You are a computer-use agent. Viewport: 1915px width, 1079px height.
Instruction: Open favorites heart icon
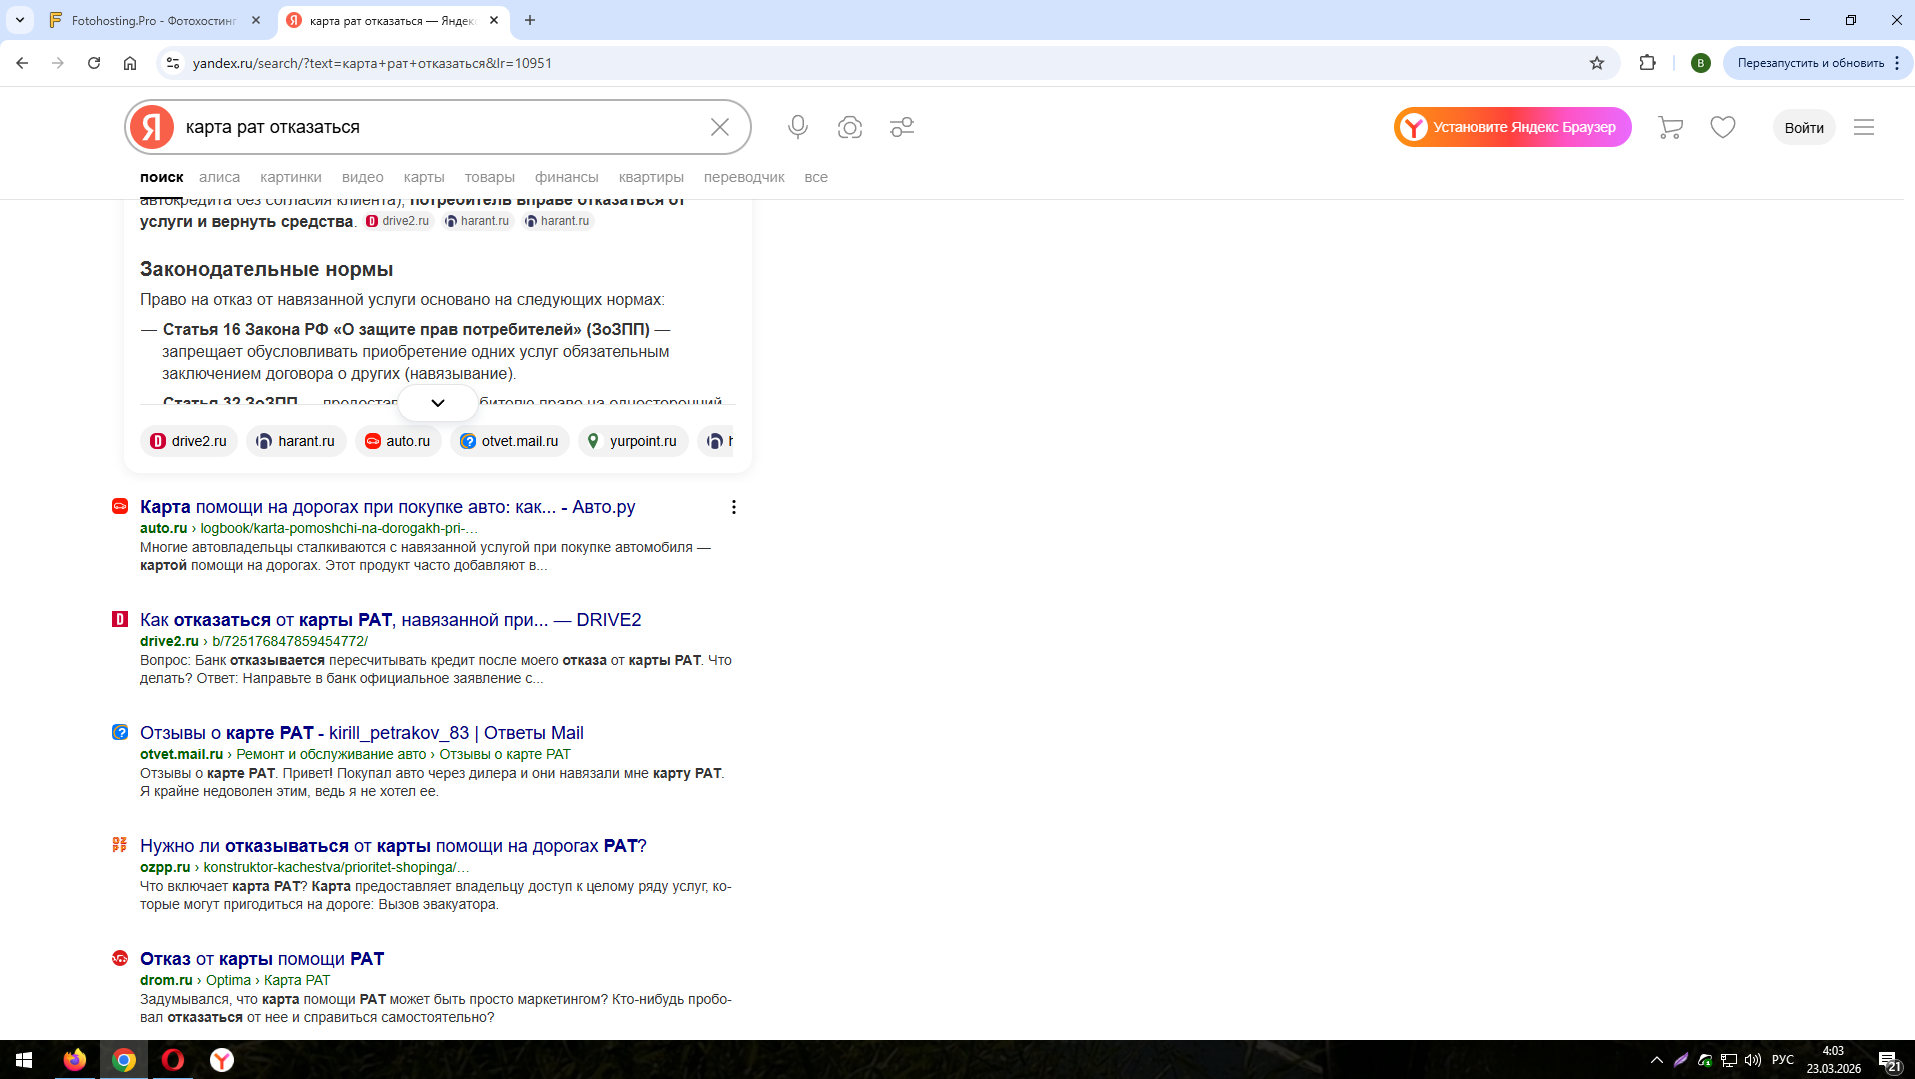point(1723,127)
